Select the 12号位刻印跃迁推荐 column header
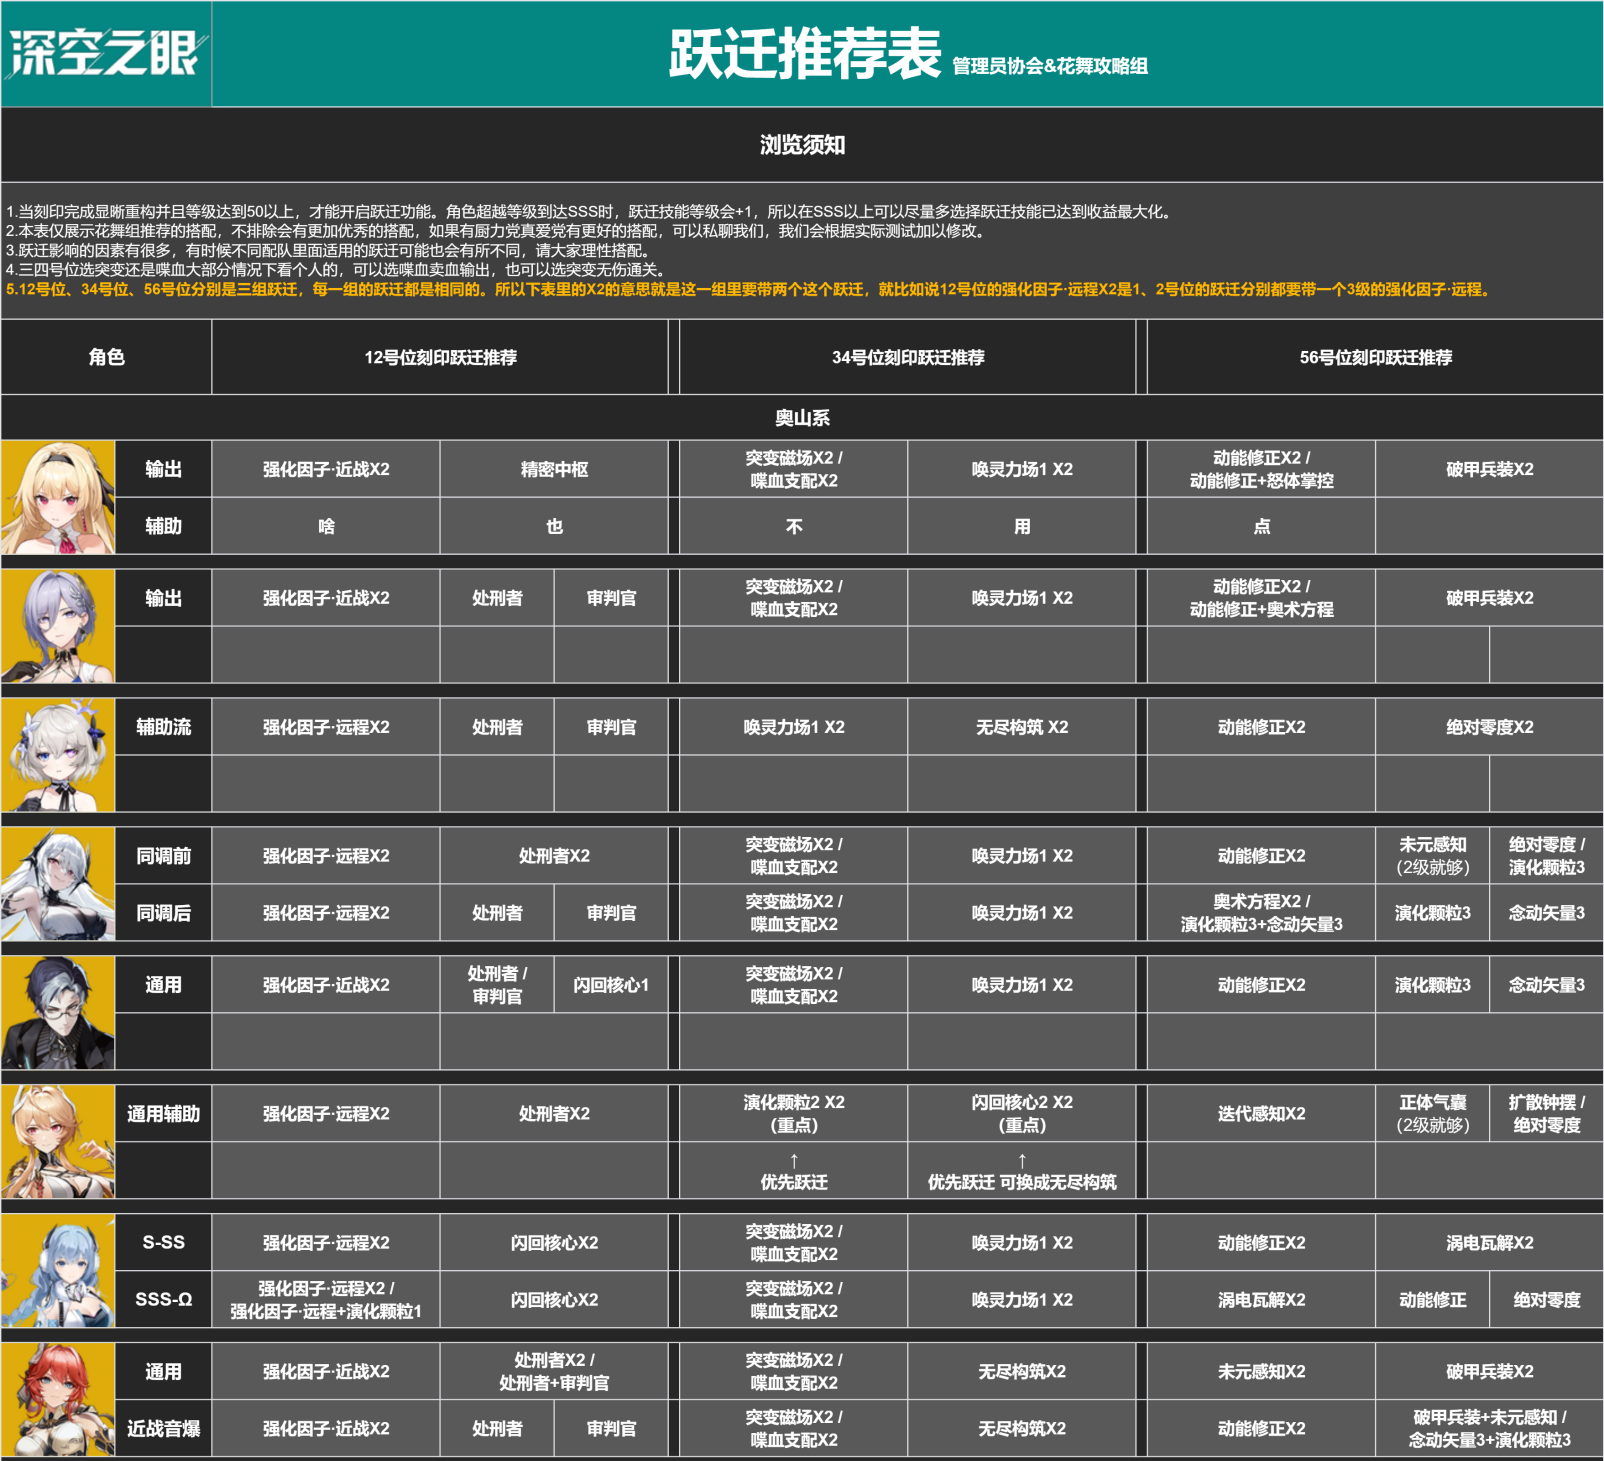Viewport: 1604px width, 1461px height. [440, 357]
